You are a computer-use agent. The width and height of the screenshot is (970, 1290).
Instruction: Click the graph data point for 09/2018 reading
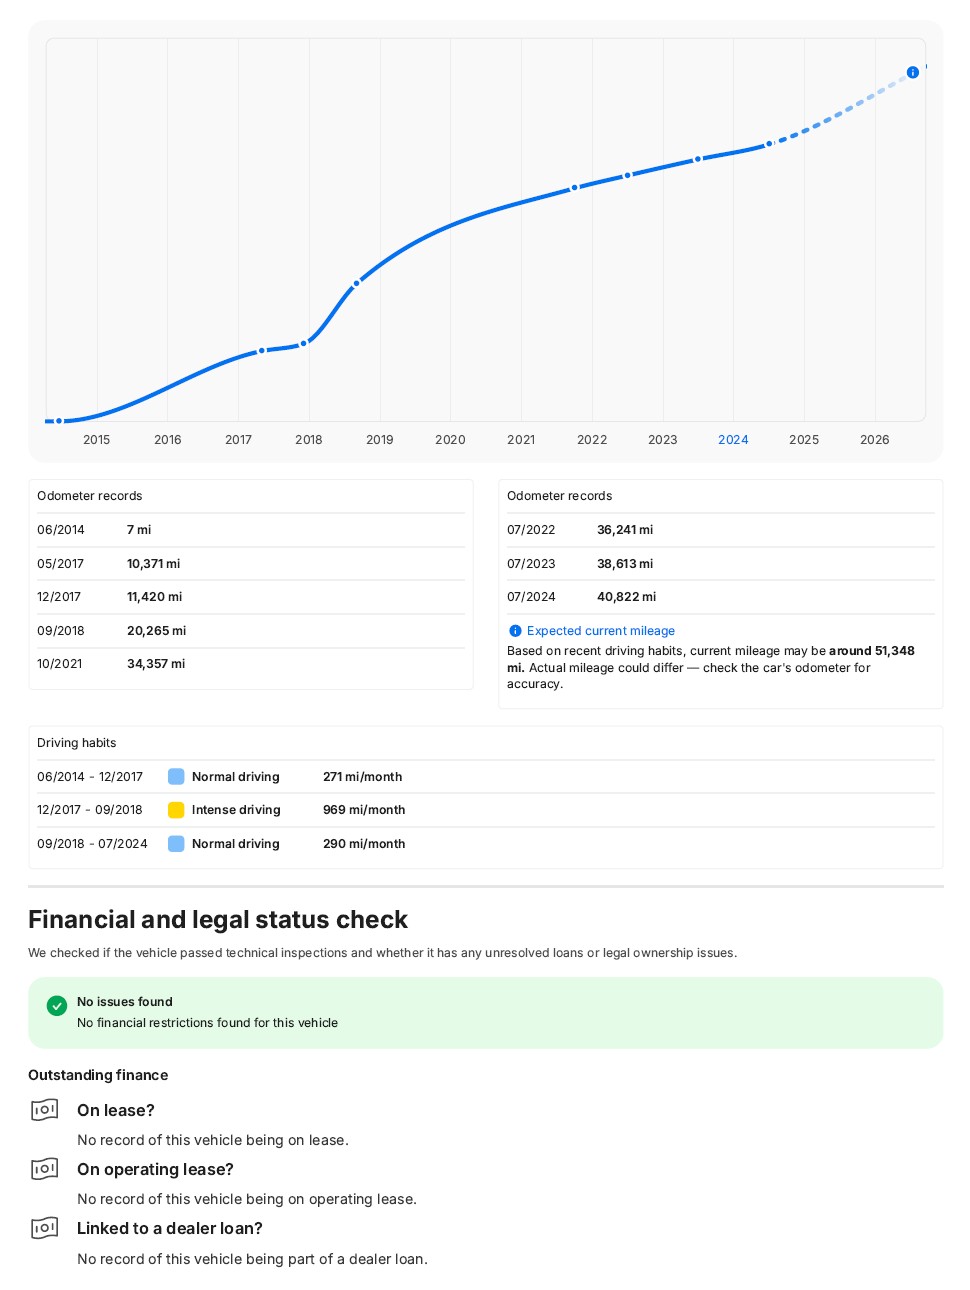[356, 283]
